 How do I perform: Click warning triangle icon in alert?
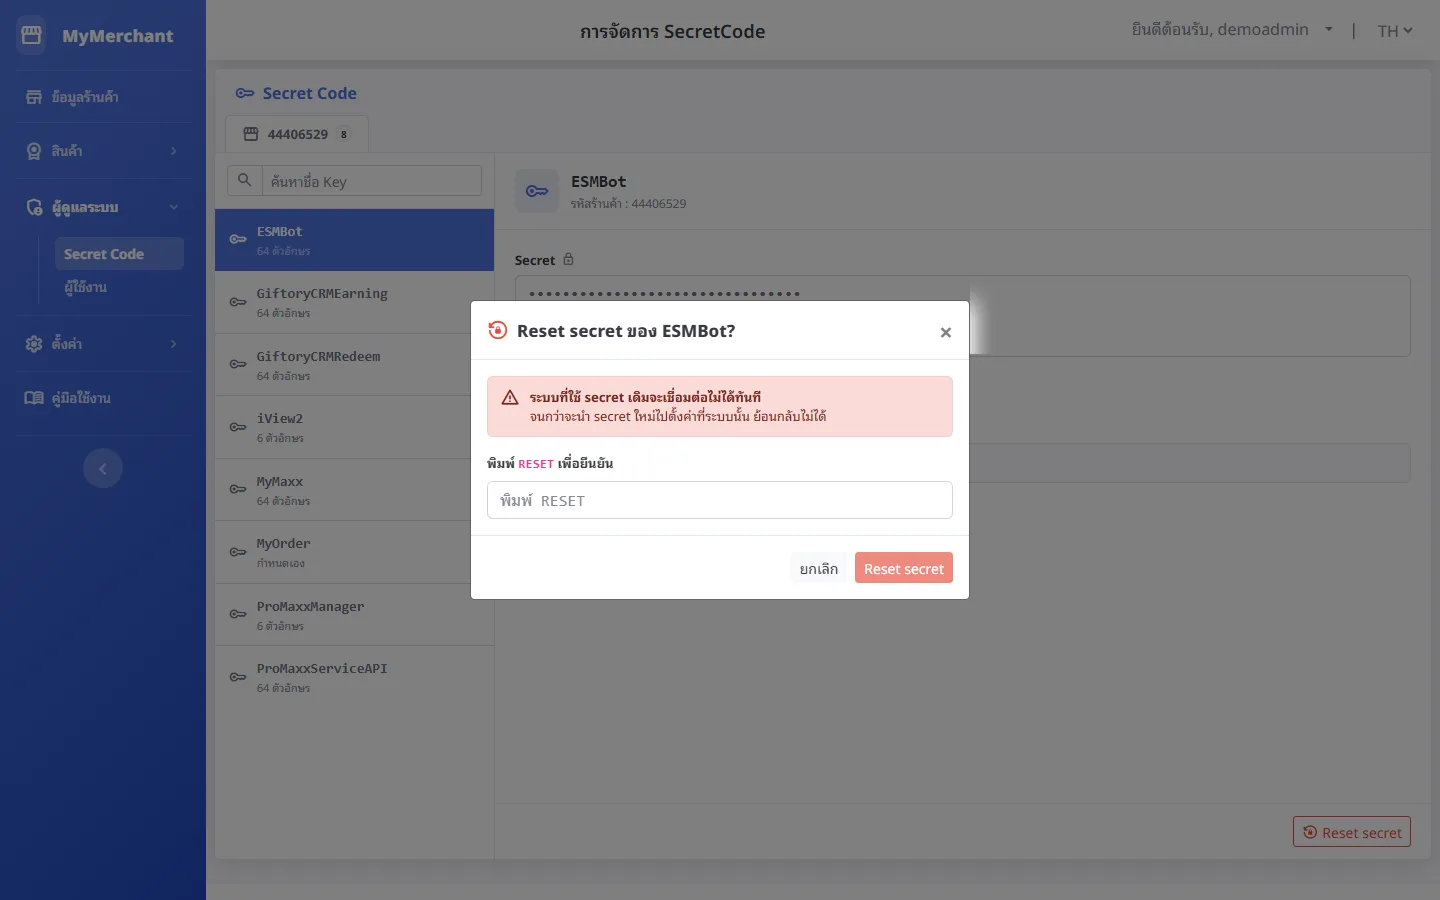tap(510, 398)
